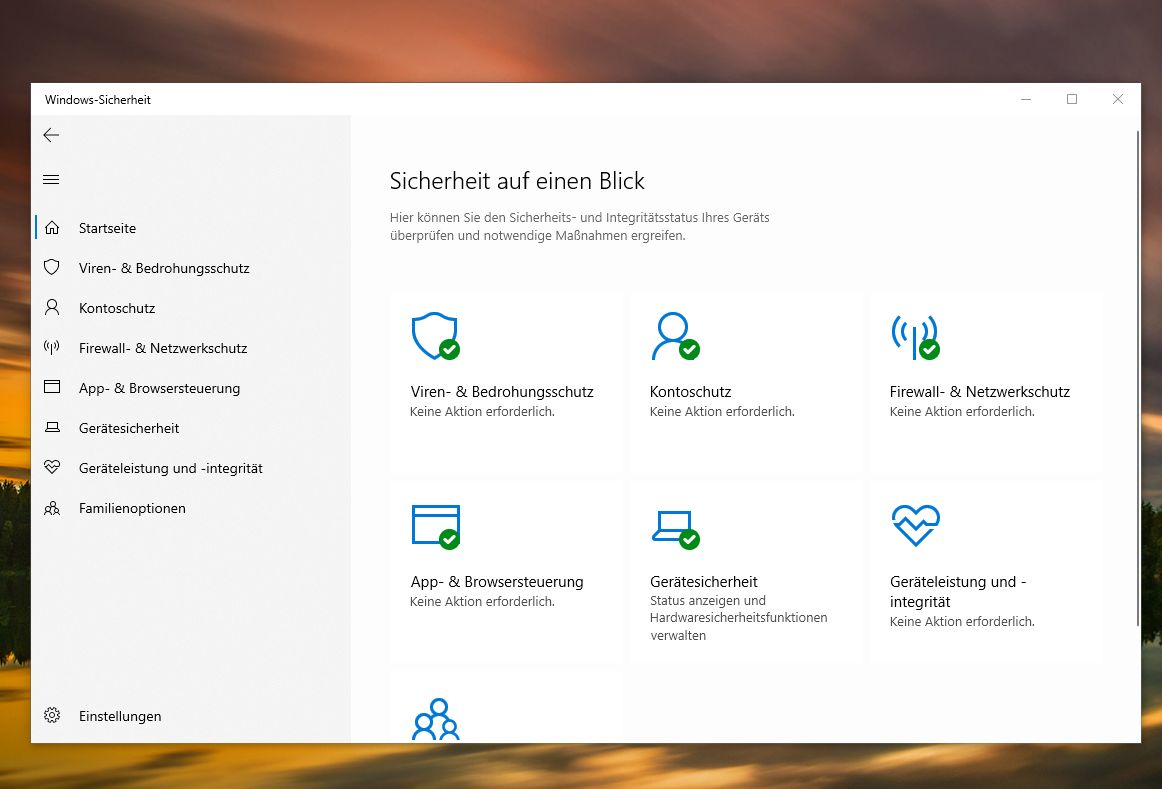The image size is (1162, 789).
Task: Close the Windows-Sicherheit window
Action: (1118, 99)
